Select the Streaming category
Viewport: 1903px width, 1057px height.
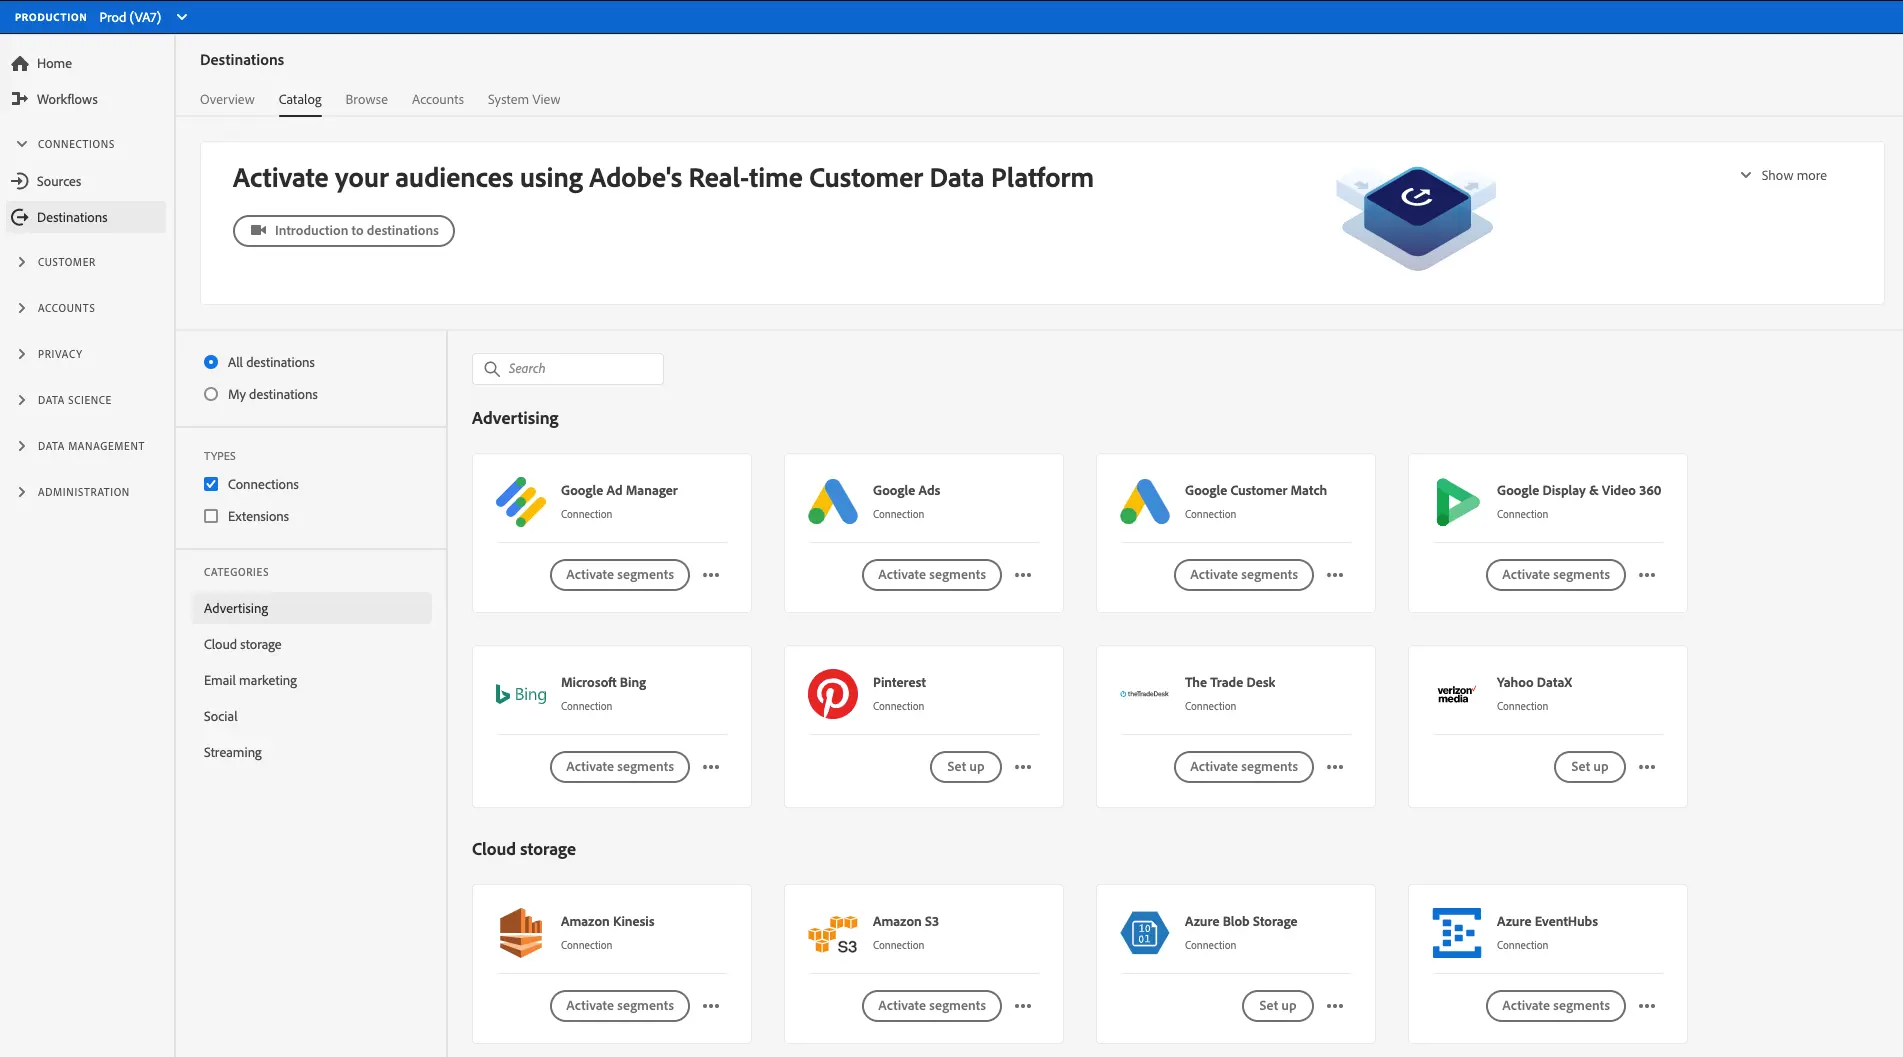tap(312, 752)
